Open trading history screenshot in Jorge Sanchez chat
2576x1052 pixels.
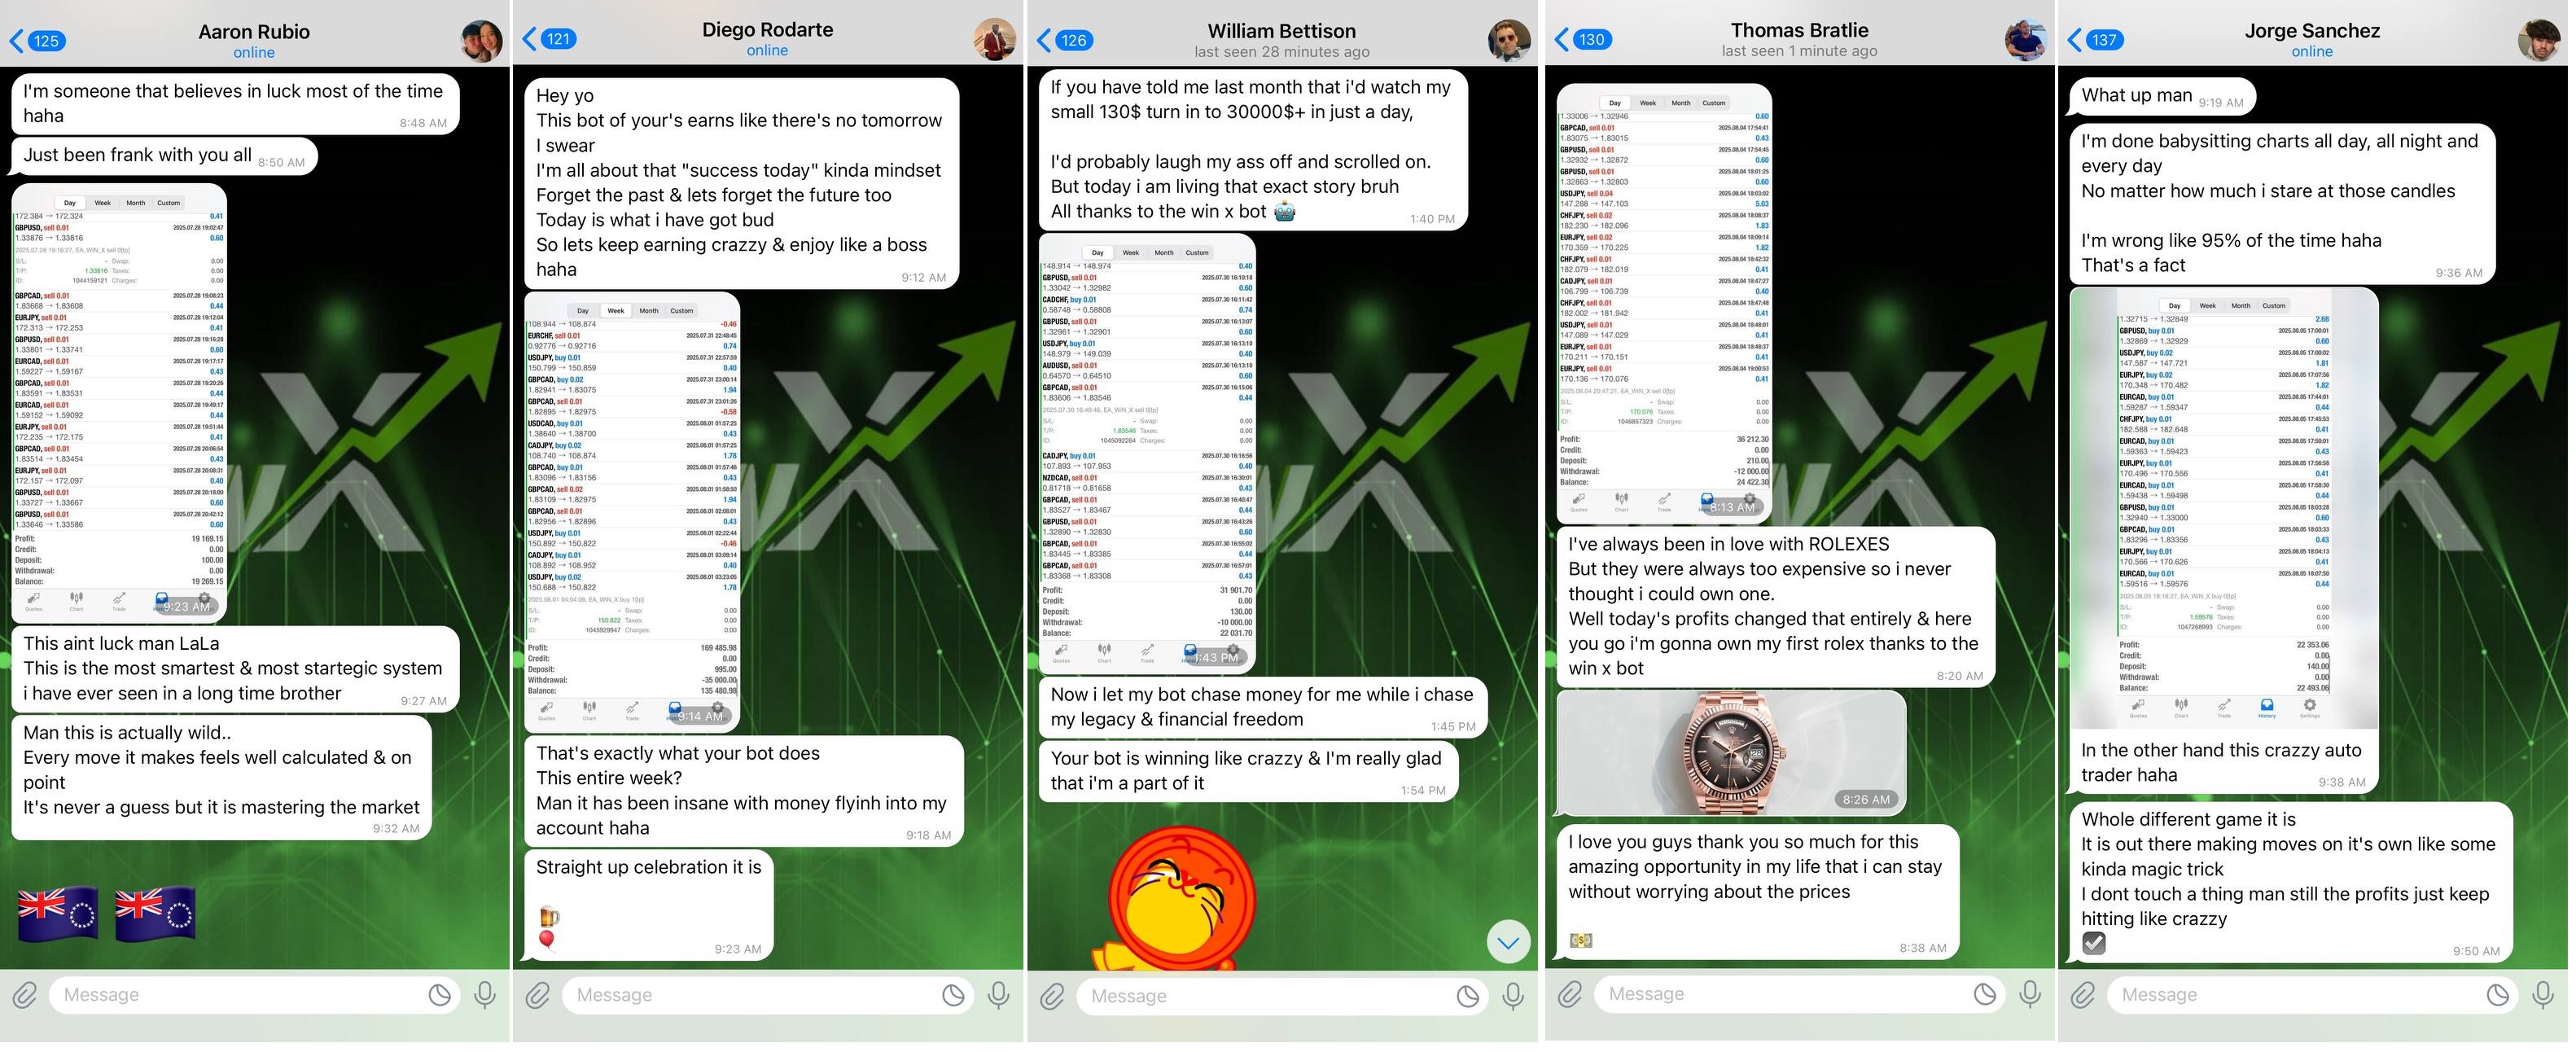pyautogui.click(x=2224, y=509)
